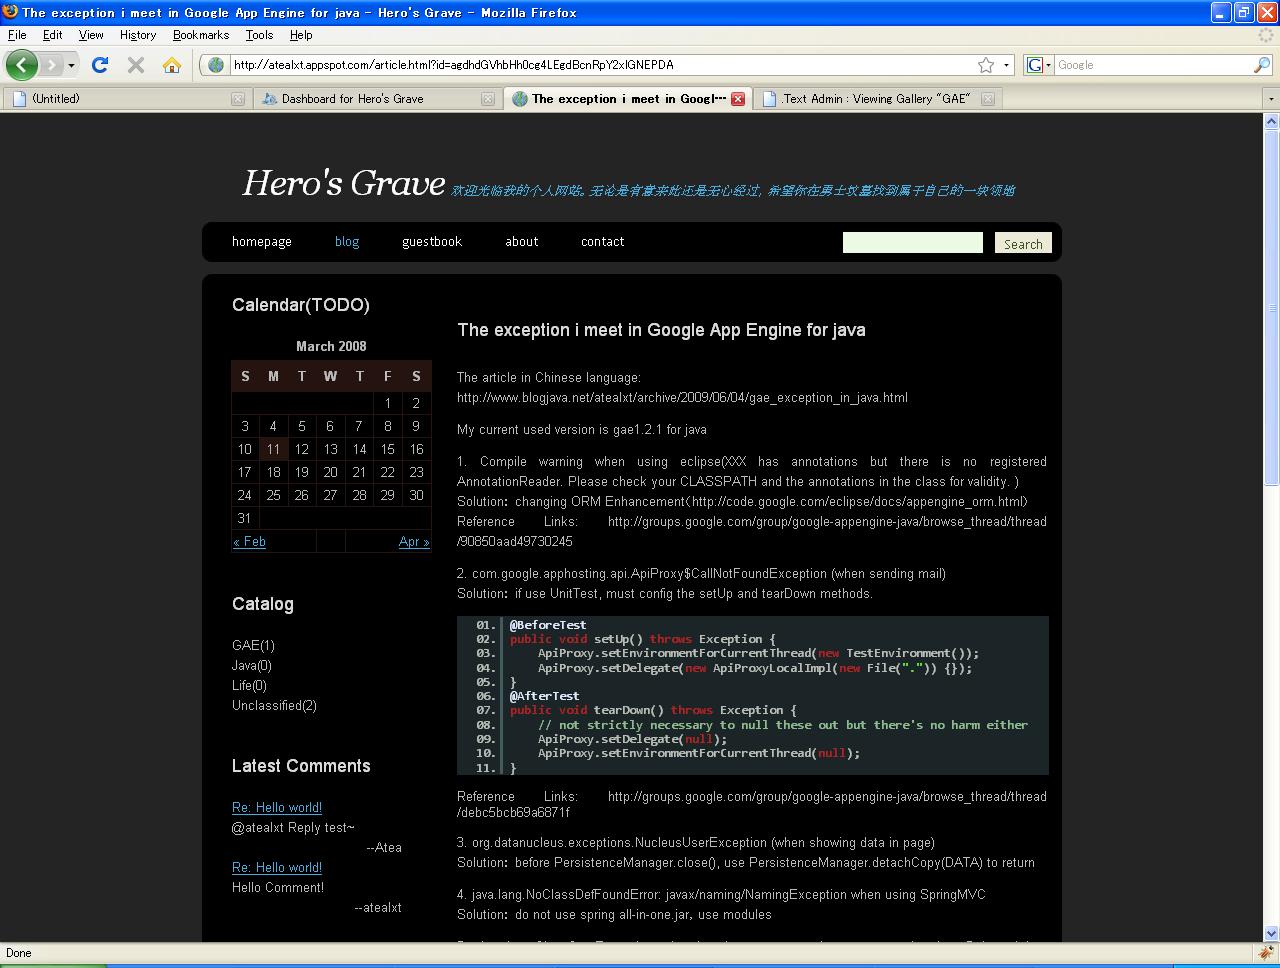Viewport: 1280px width, 968px height.
Task: Close the active exception article tab
Action: (x=738, y=99)
